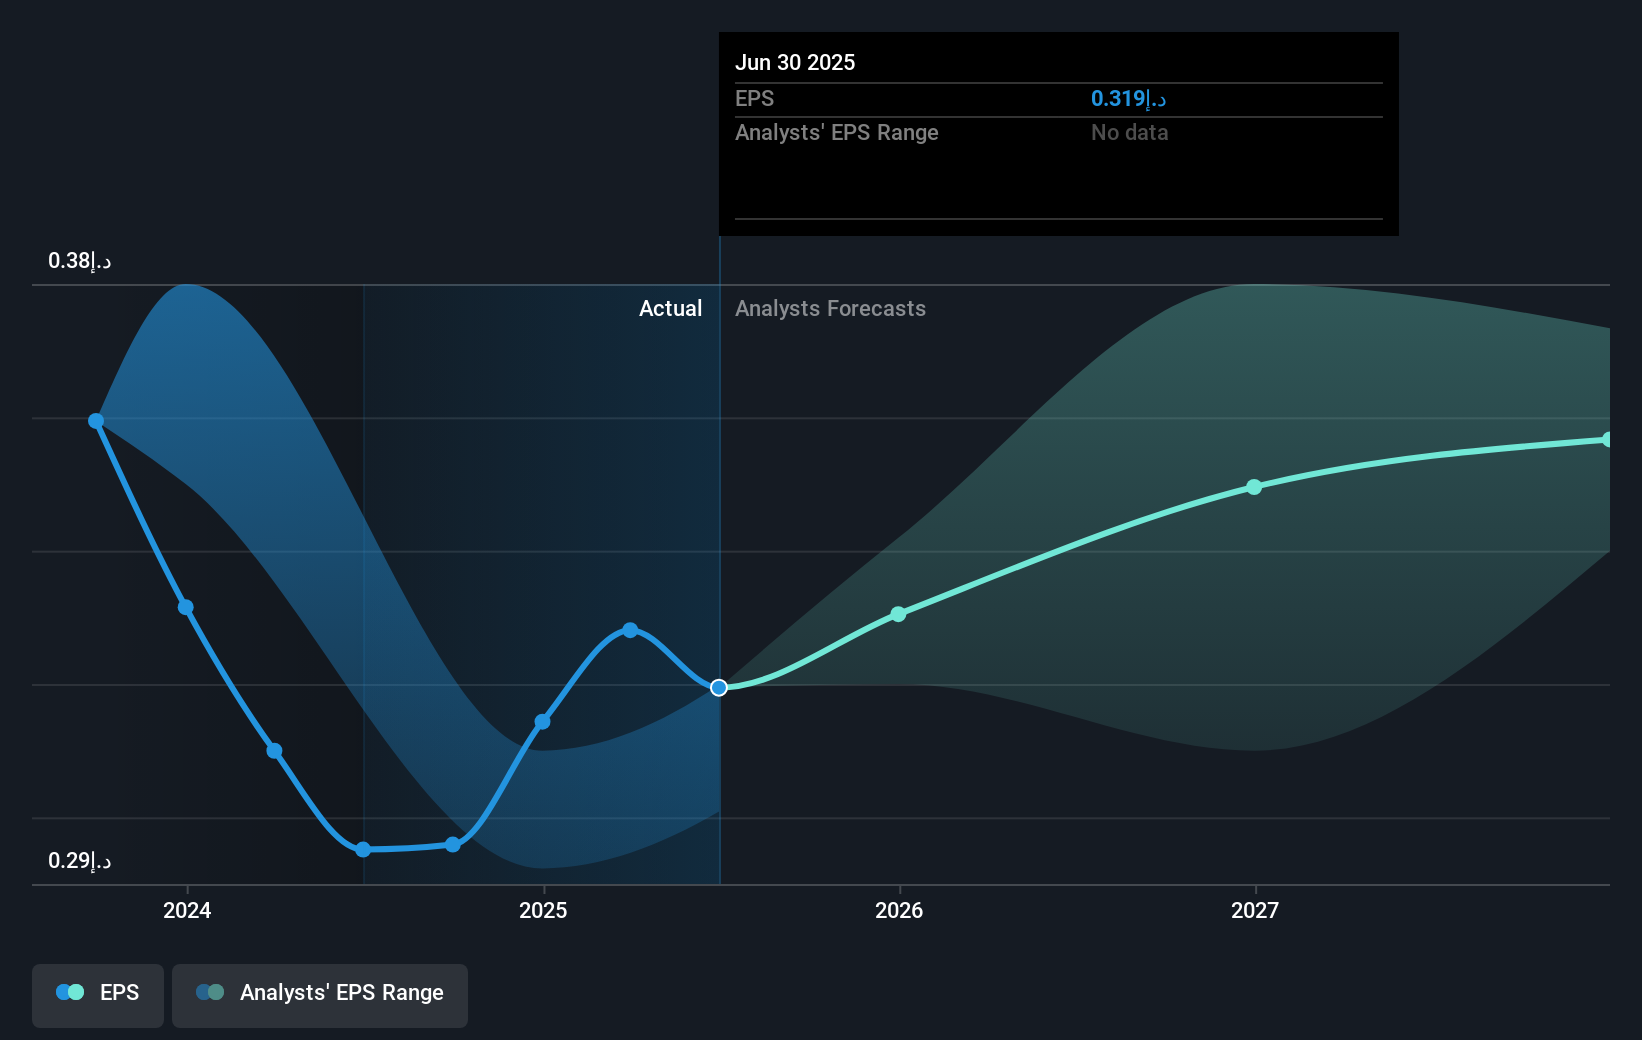The height and width of the screenshot is (1040, 1642).
Task: Click the blue EPS value 0.319 link
Action: pos(1128,98)
